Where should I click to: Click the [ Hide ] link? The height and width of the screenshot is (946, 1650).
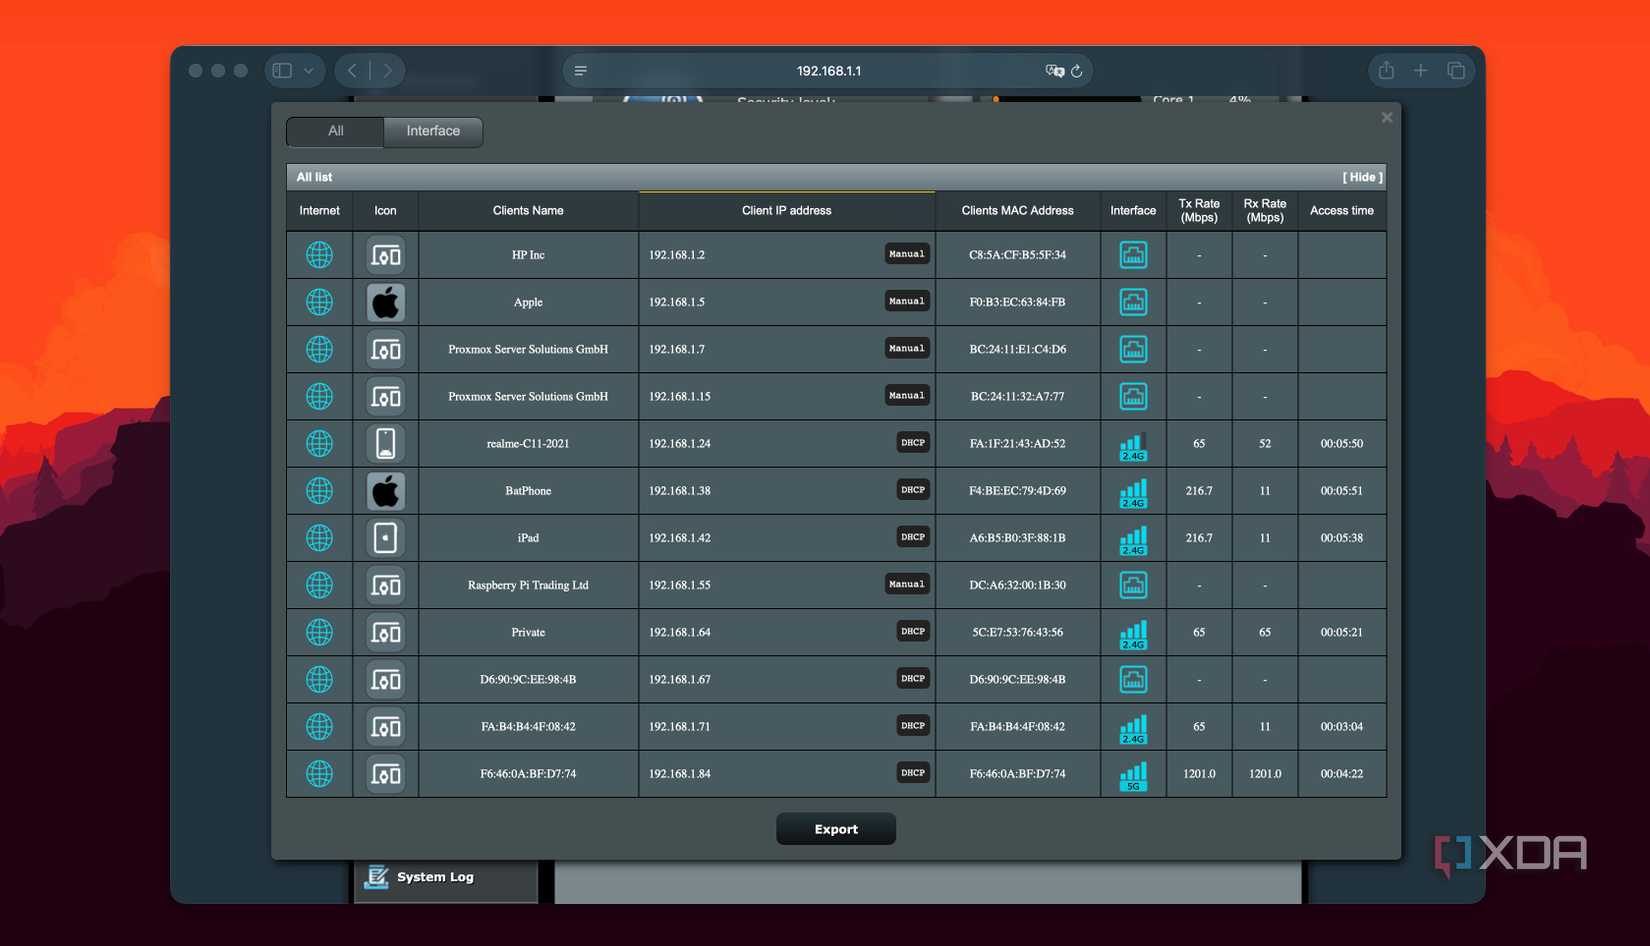click(x=1362, y=177)
